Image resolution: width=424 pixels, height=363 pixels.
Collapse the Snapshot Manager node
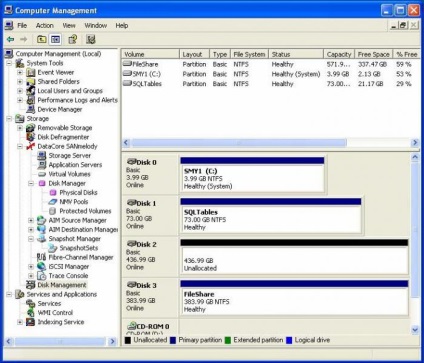[x=31, y=239]
